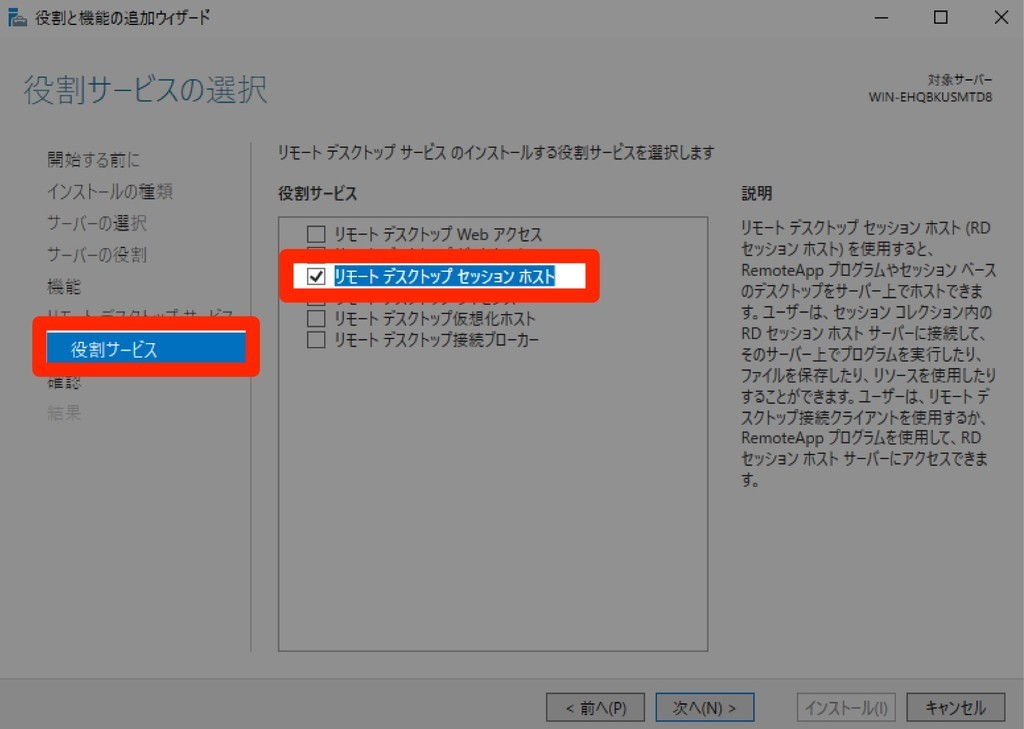
Task: Select 役割サービス step in sidebar
Action: click(x=146, y=349)
